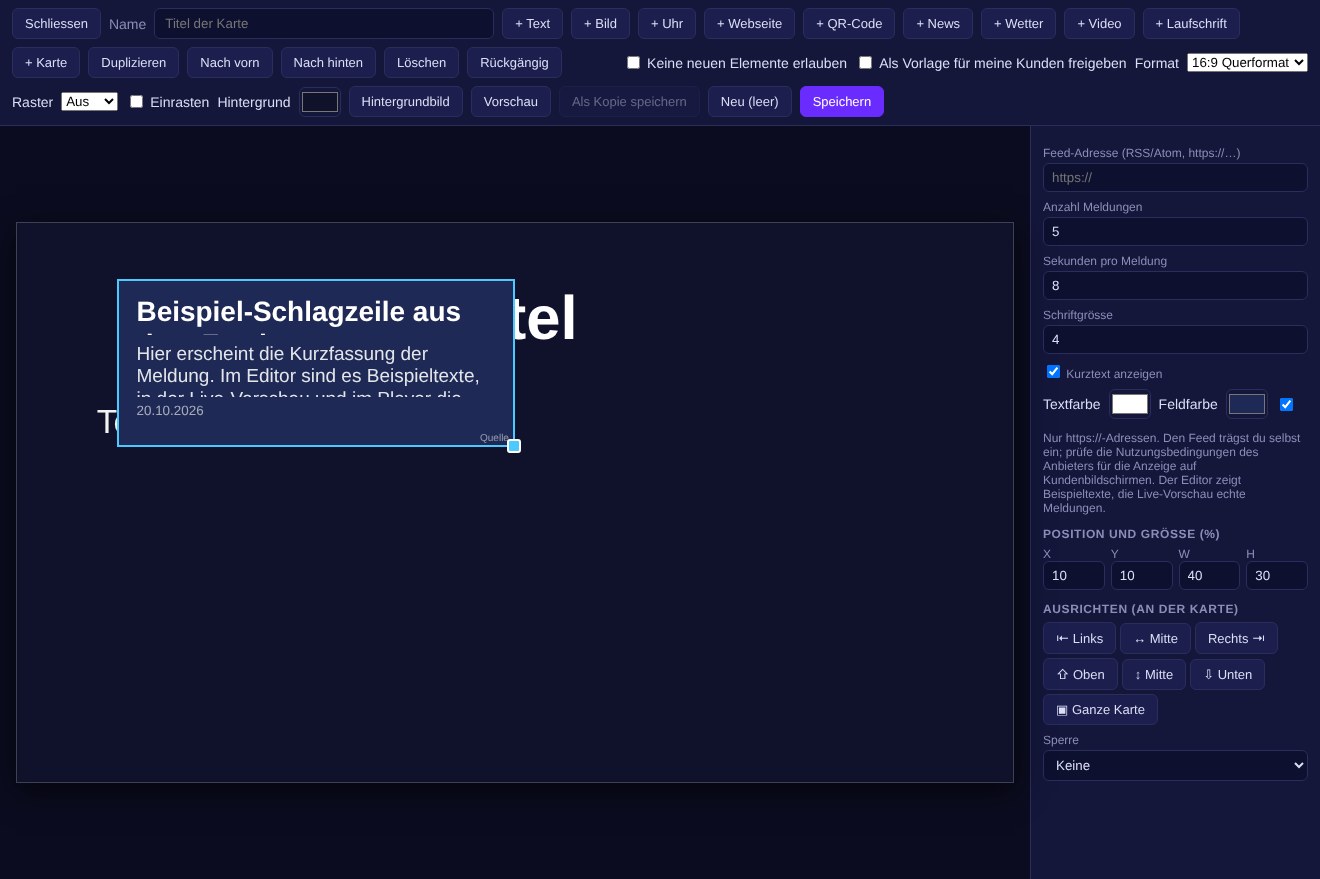Center element vertically on the card
The height and width of the screenshot is (879, 1320).
[1154, 674]
